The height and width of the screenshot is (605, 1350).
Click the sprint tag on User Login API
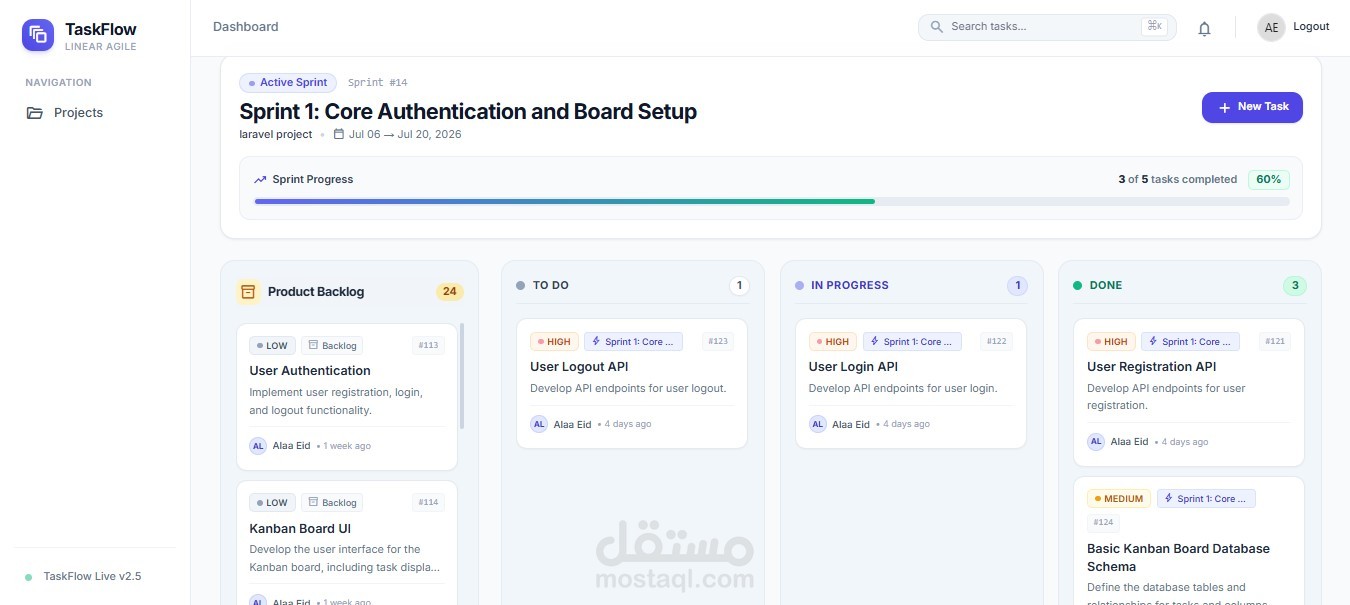pos(912,342)
